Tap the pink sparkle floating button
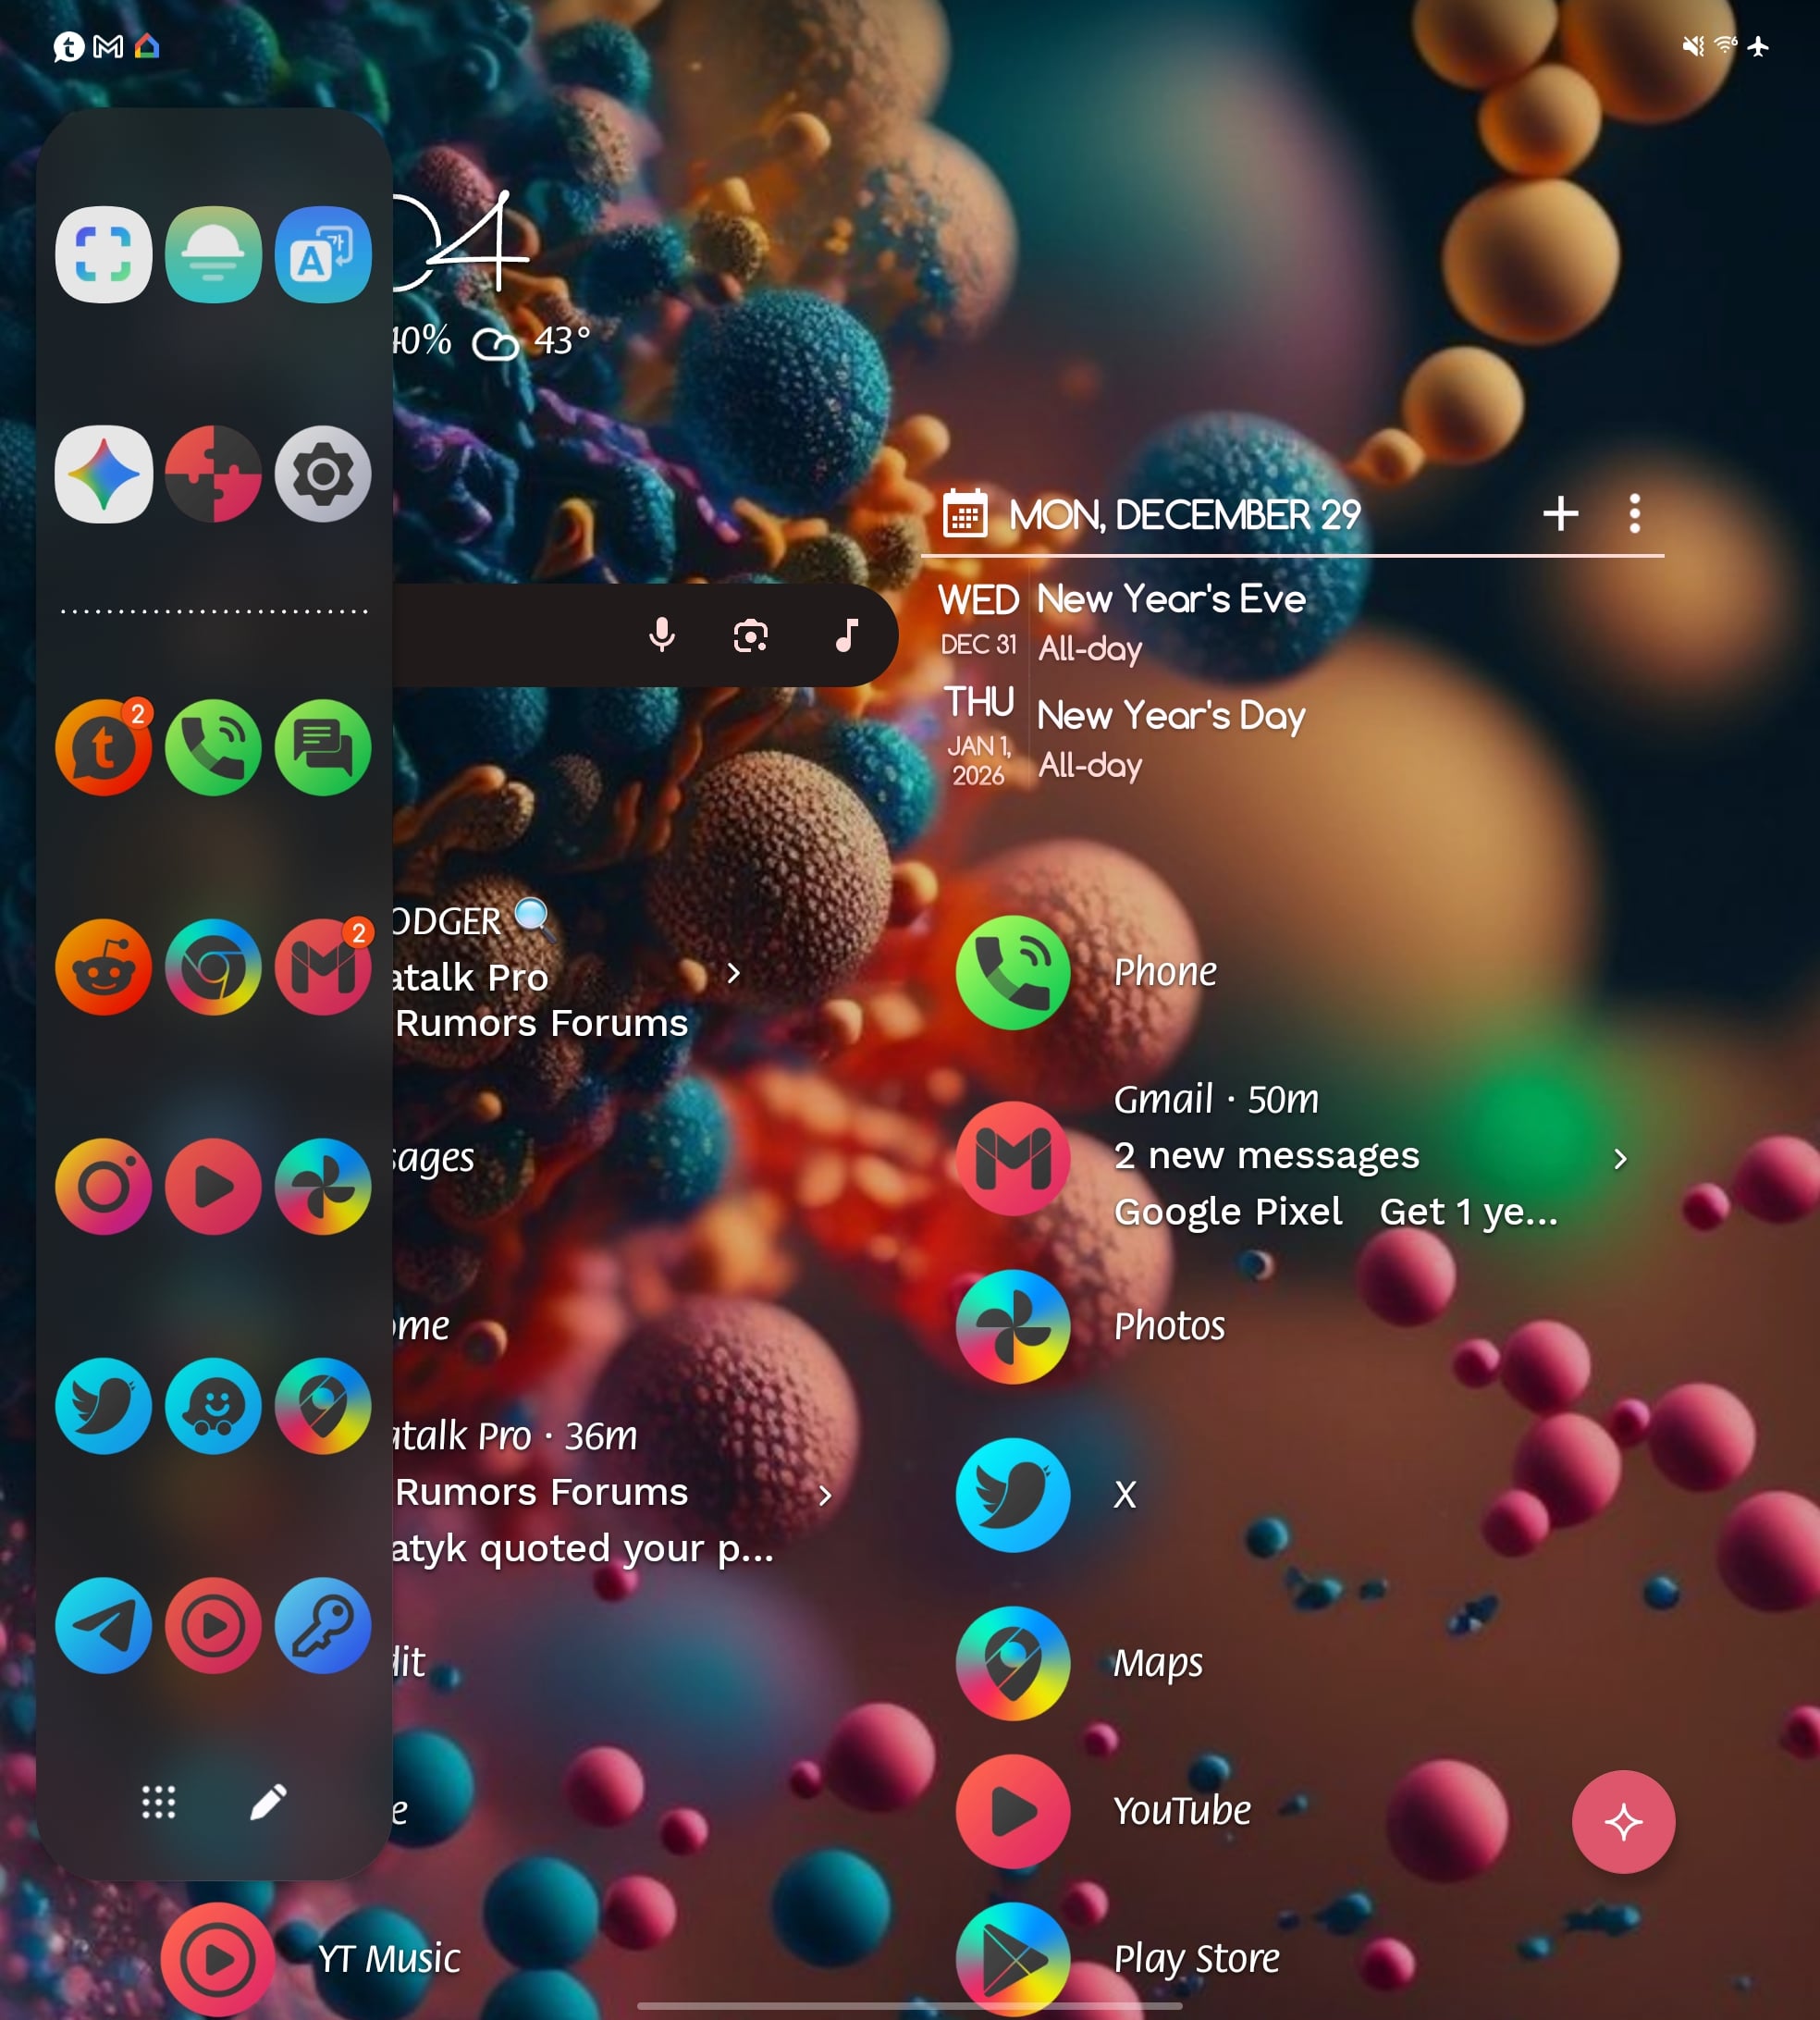This screenshot has width=1820, height=2020. [x=1622, y=1821]
